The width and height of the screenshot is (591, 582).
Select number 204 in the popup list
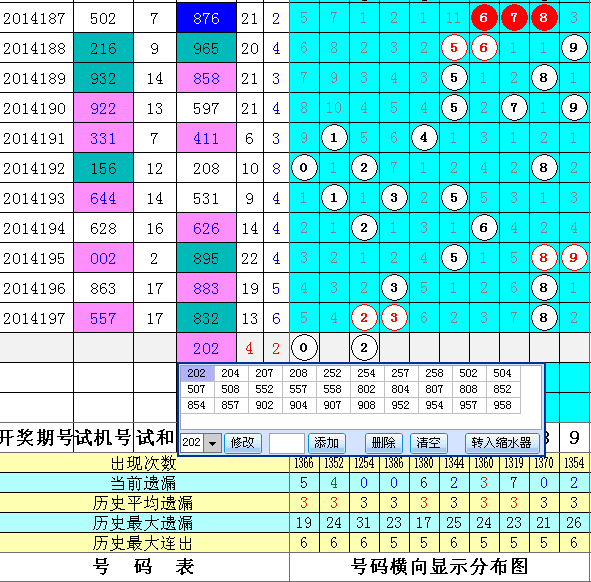230,373
